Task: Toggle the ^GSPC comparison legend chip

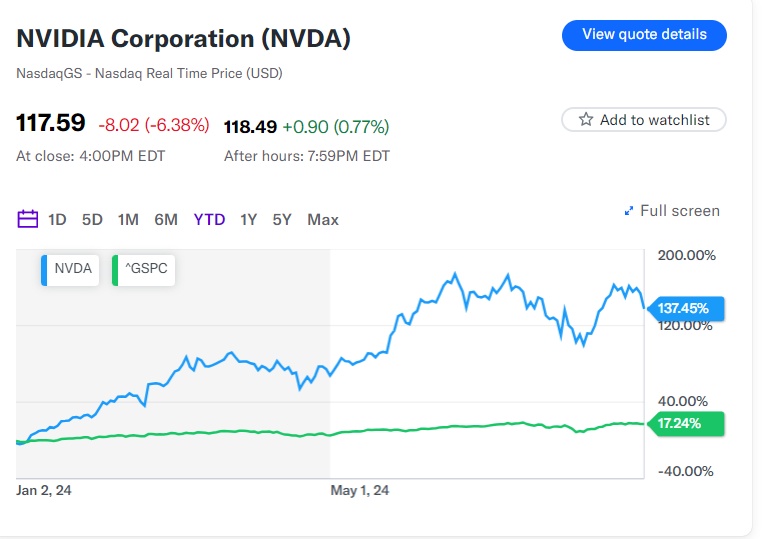Action: pyautogui.click(x=146, y=269)
